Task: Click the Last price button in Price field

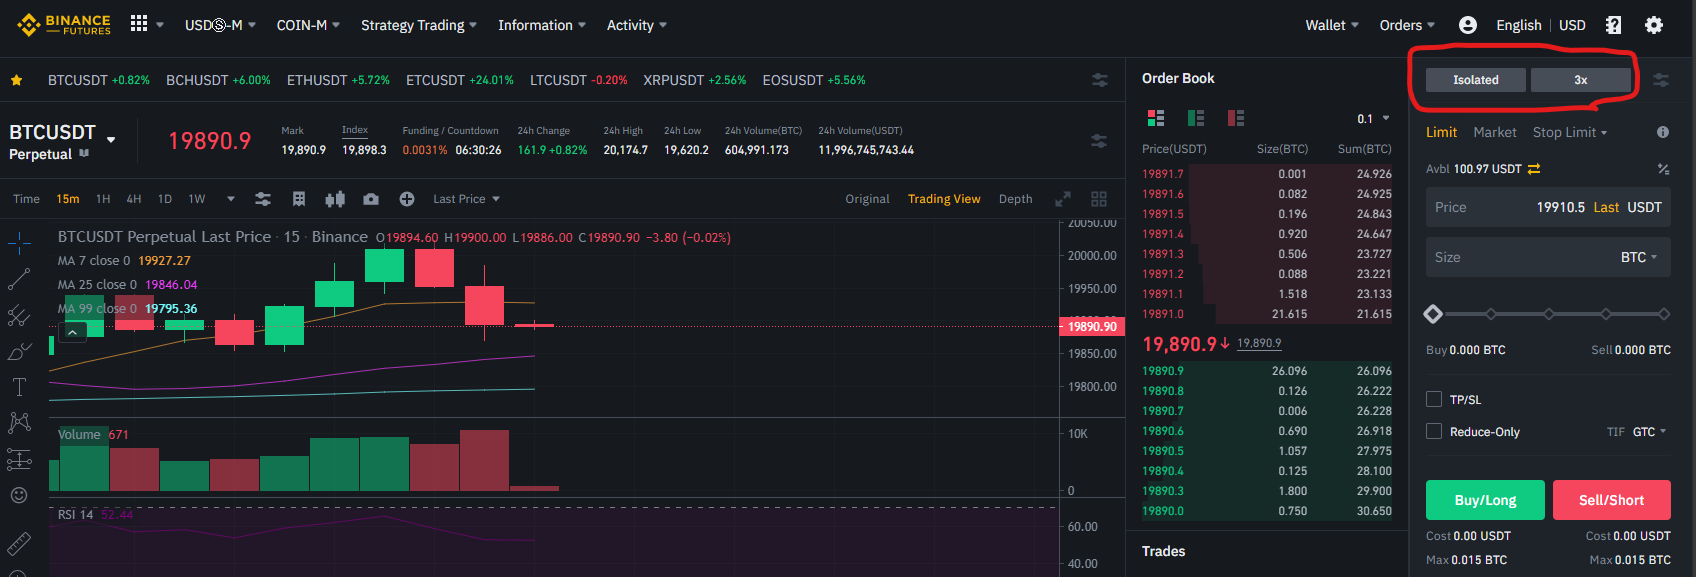Action: (1606, 207)
